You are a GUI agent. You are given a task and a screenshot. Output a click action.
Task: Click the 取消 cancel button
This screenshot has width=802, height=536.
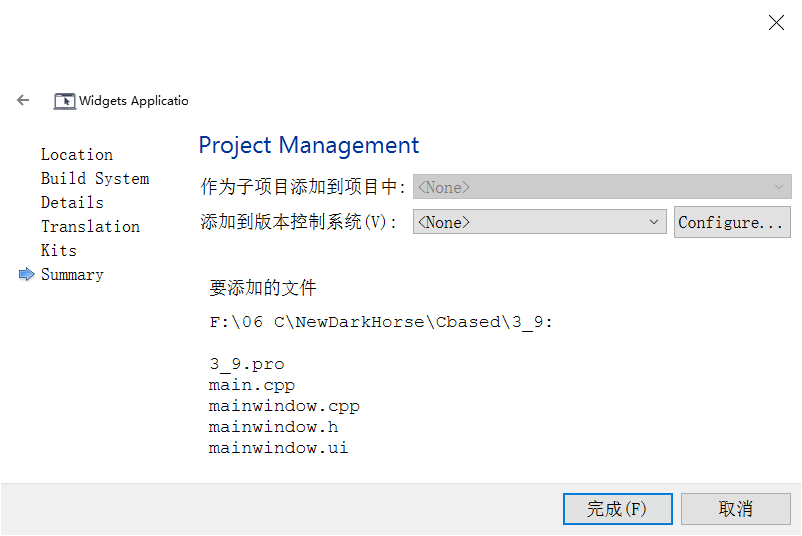point(736,509)
